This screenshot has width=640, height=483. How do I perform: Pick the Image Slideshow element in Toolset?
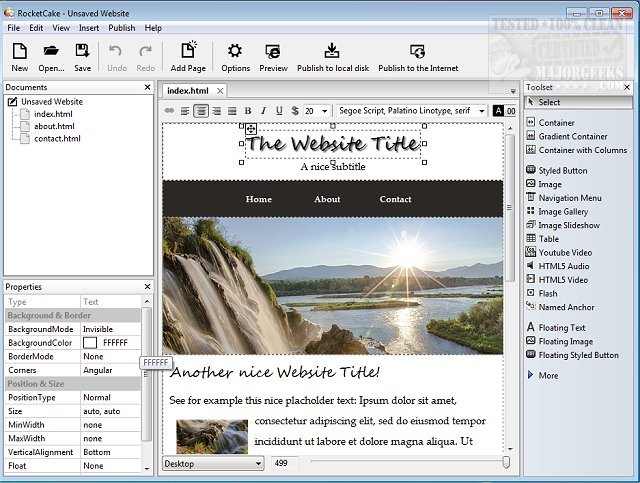point(569,225)
